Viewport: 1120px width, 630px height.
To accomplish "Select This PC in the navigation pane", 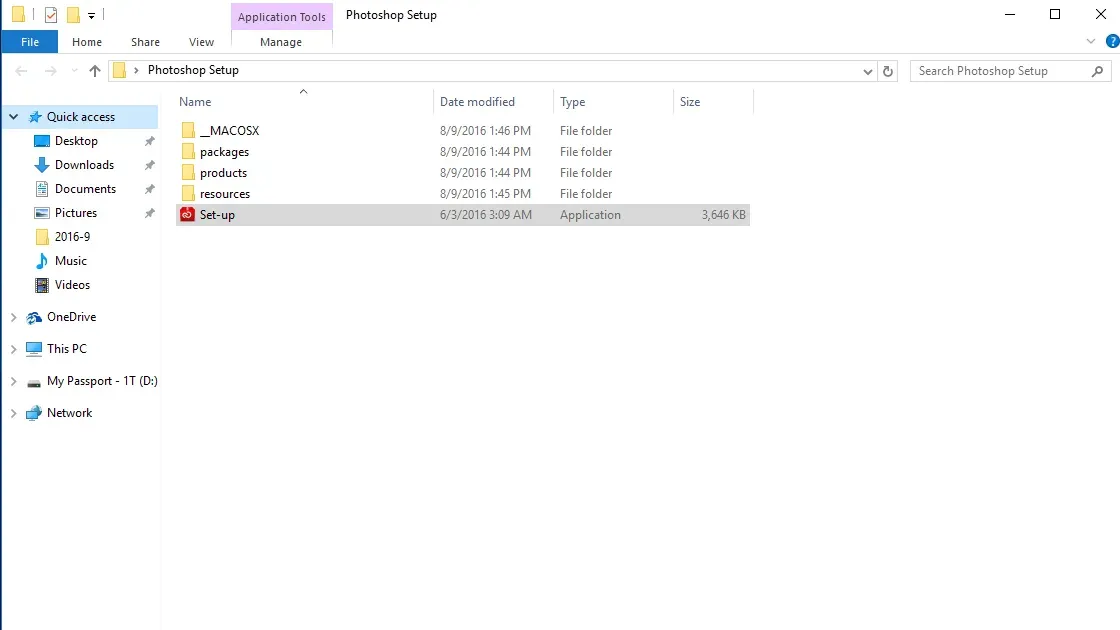I will tap(66, 349).
